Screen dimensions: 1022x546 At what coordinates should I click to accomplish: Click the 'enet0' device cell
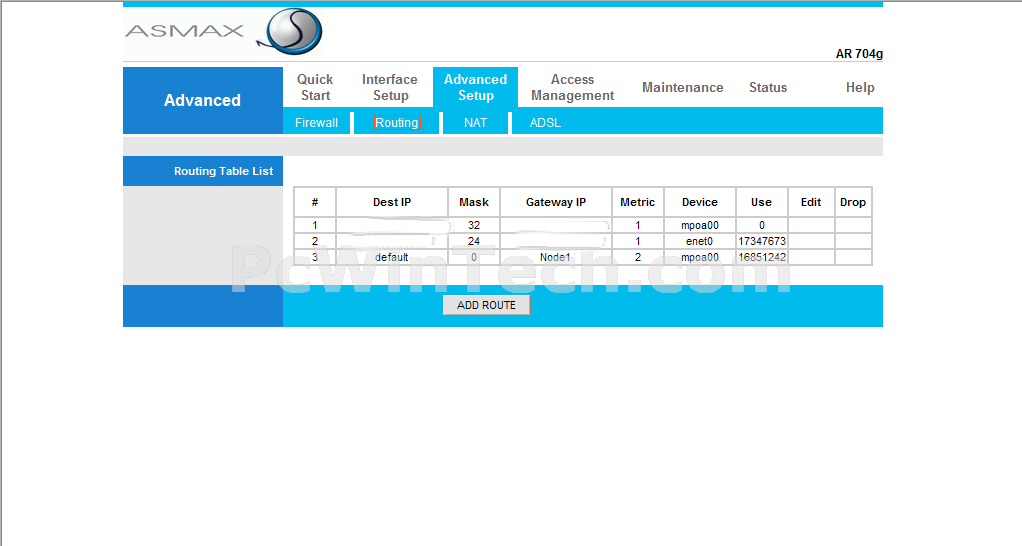[x=700, y=241]
